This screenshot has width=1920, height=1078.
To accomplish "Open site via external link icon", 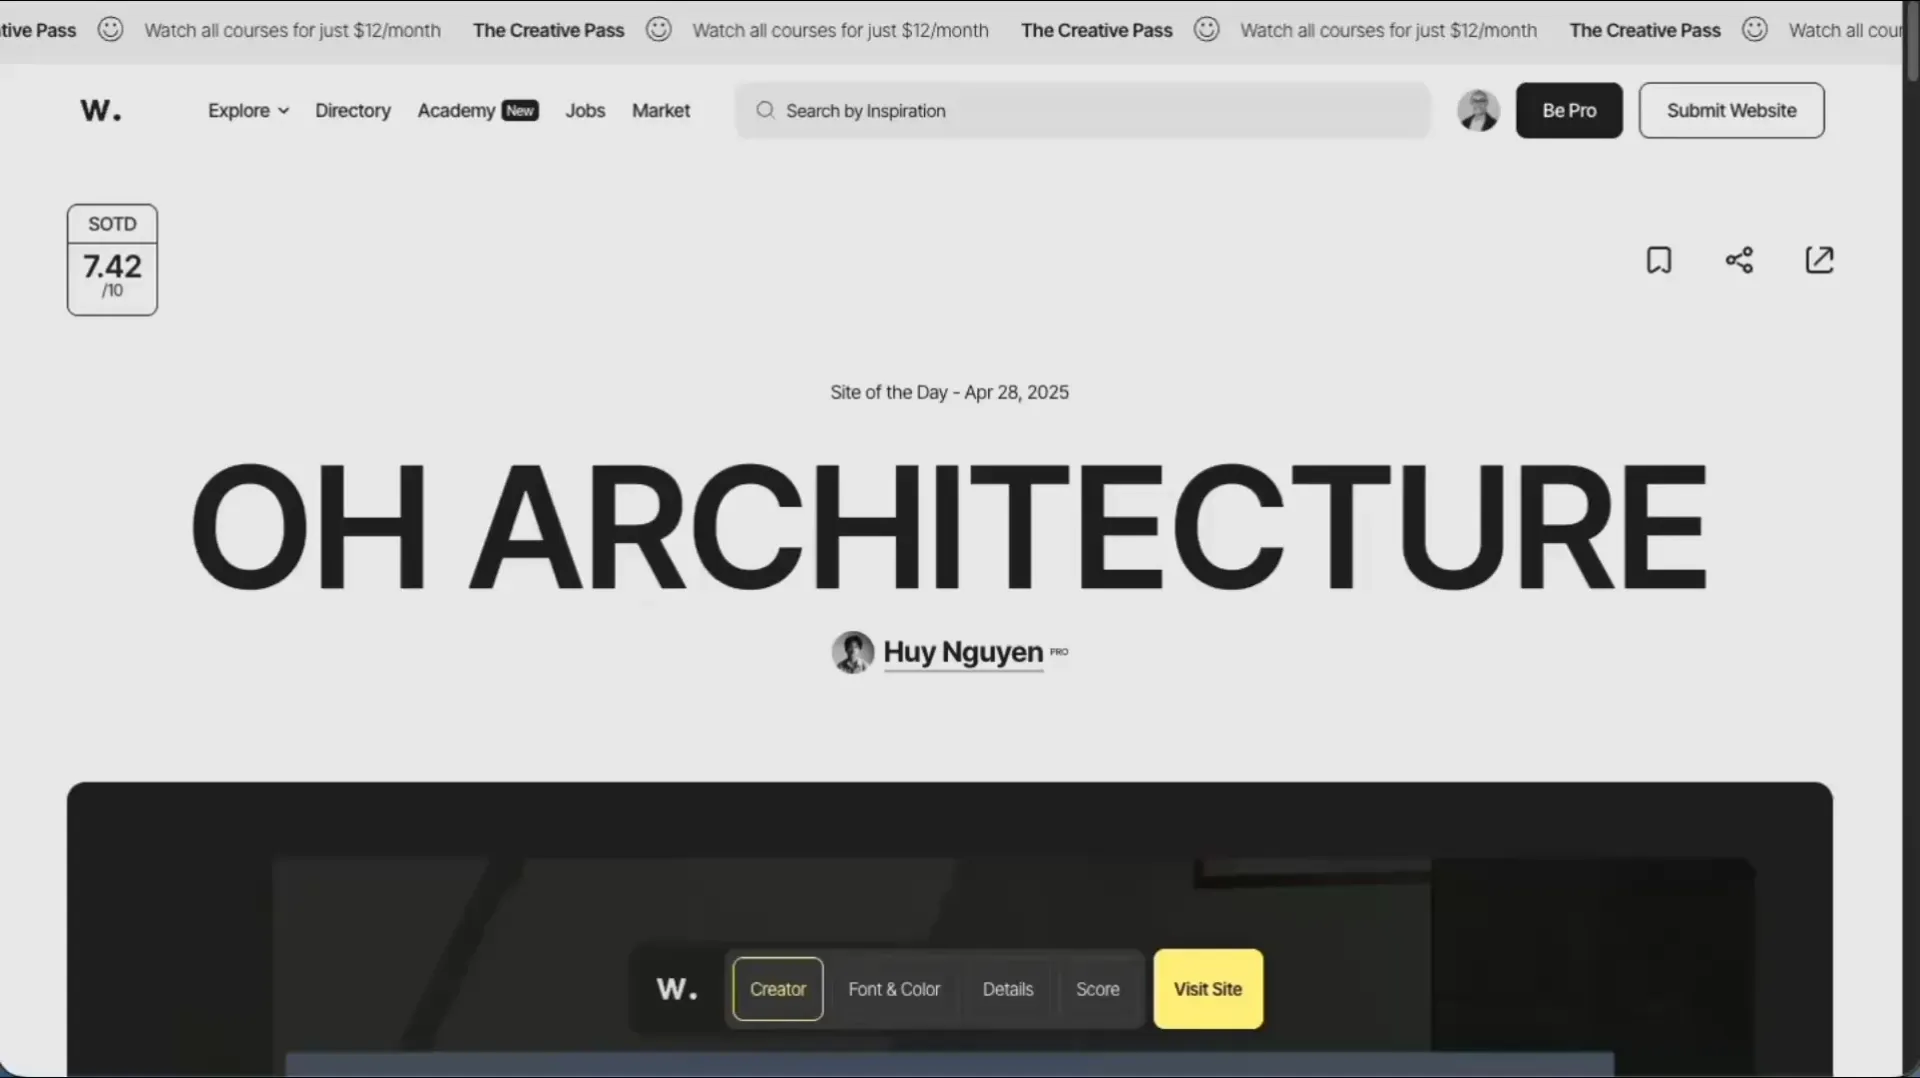I will coord(1819,260).
